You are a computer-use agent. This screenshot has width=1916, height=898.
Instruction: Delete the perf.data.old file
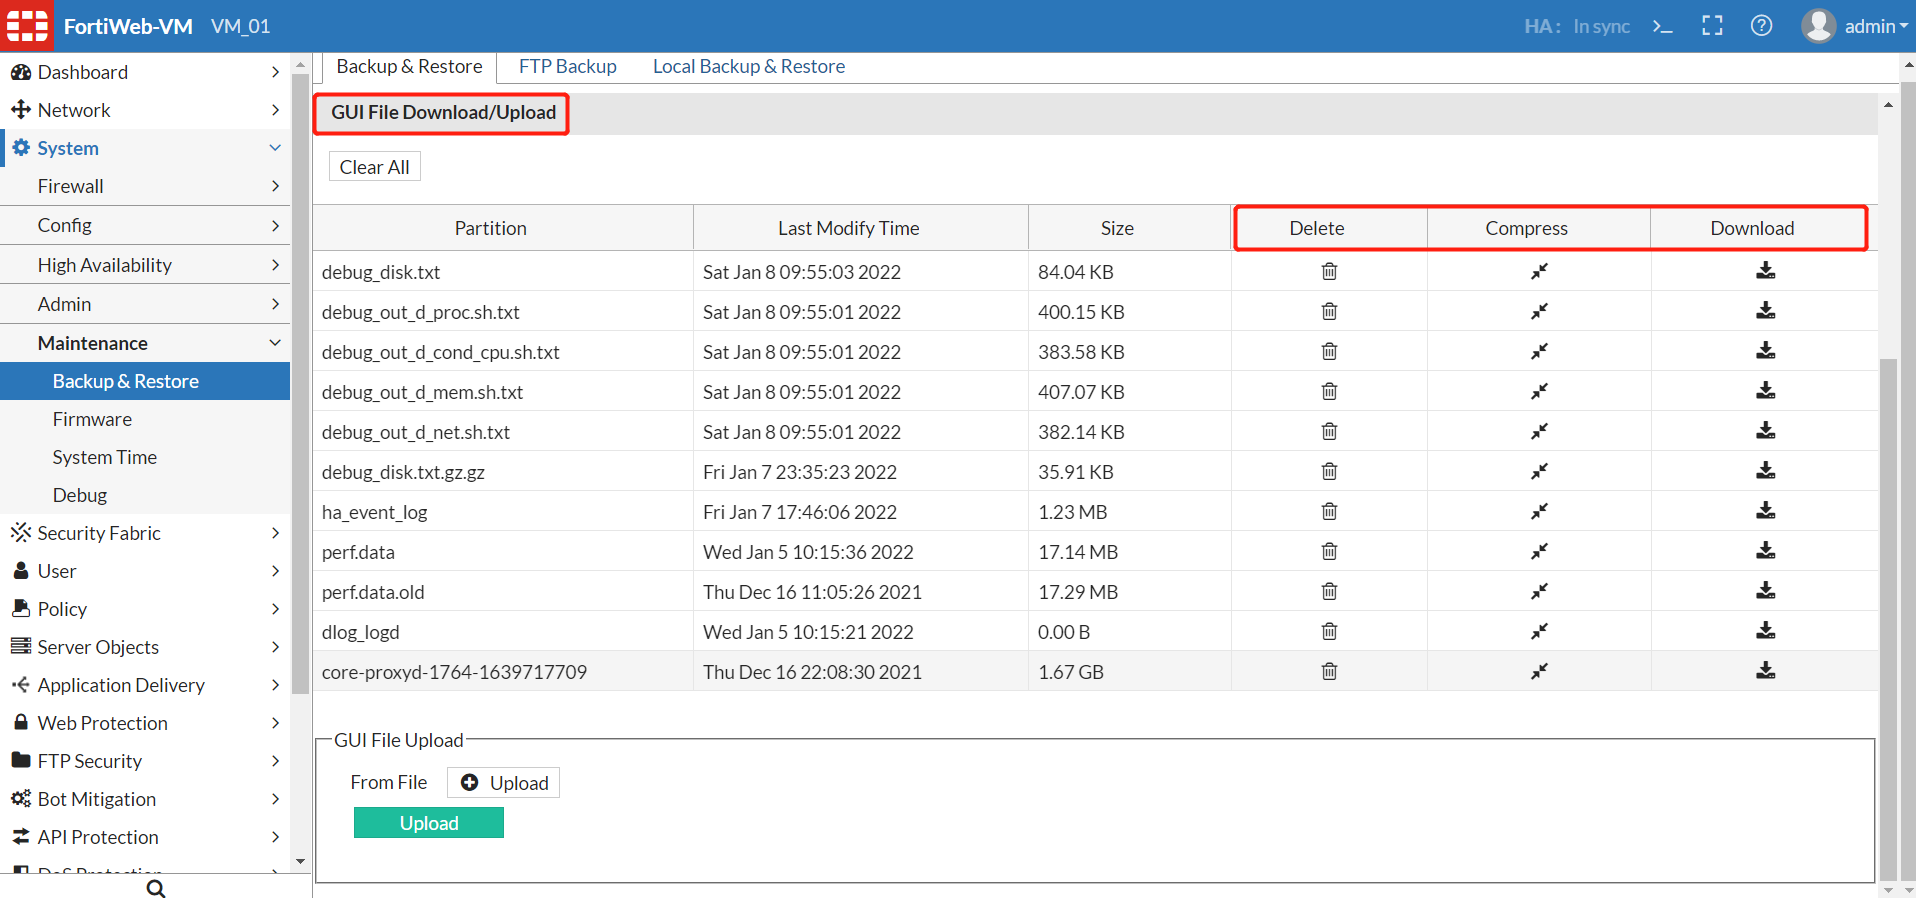tap(1329, 591)
